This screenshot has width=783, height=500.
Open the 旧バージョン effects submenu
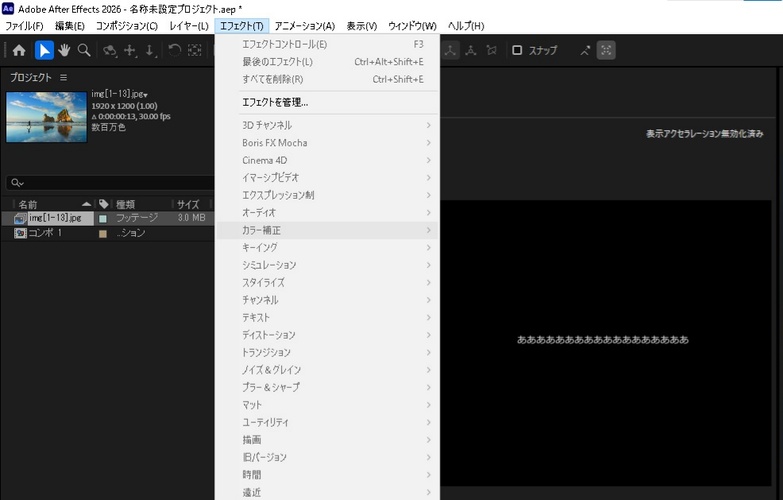(327, 458)
